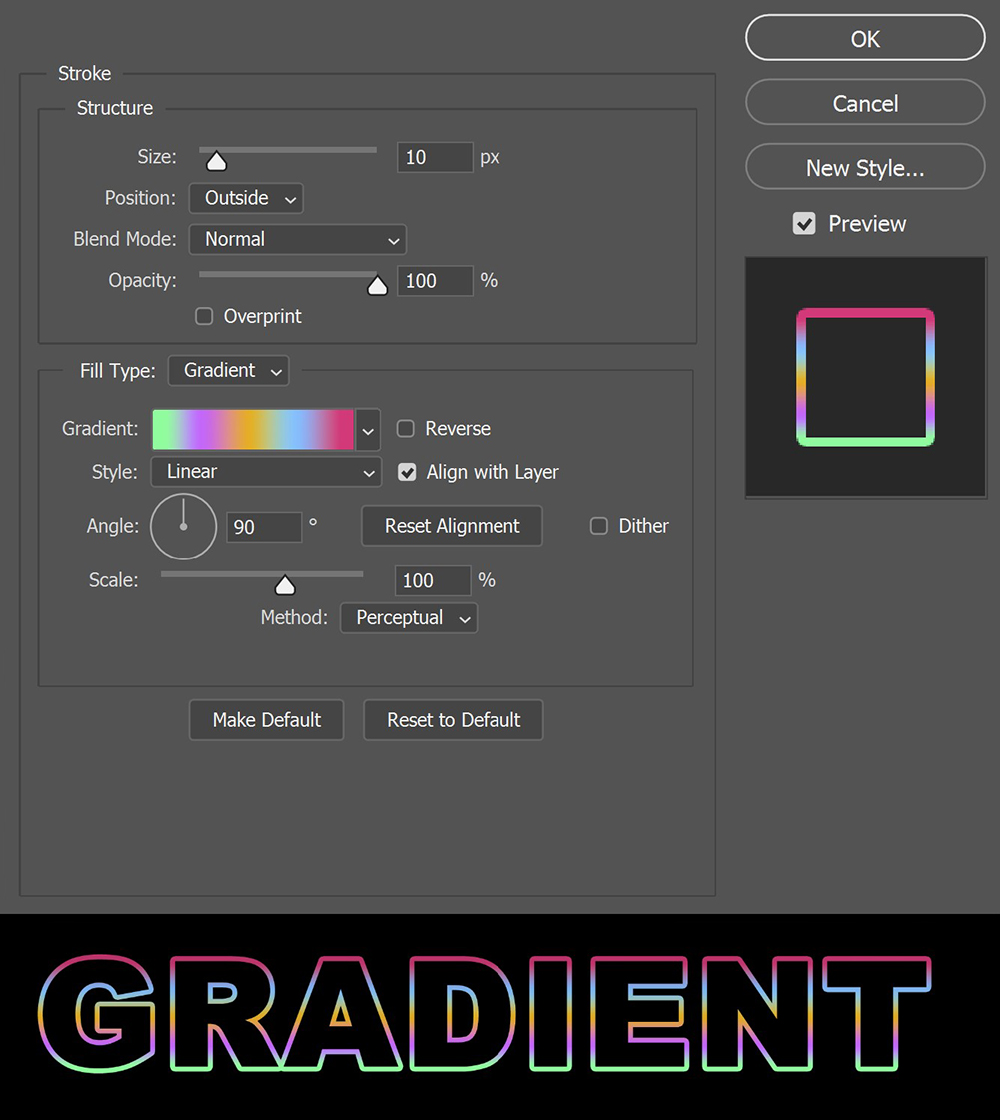Screen dimensions: 1000x1120
Task: Click the New Style button
Action: pyautogui.click(x=864, y=167)
